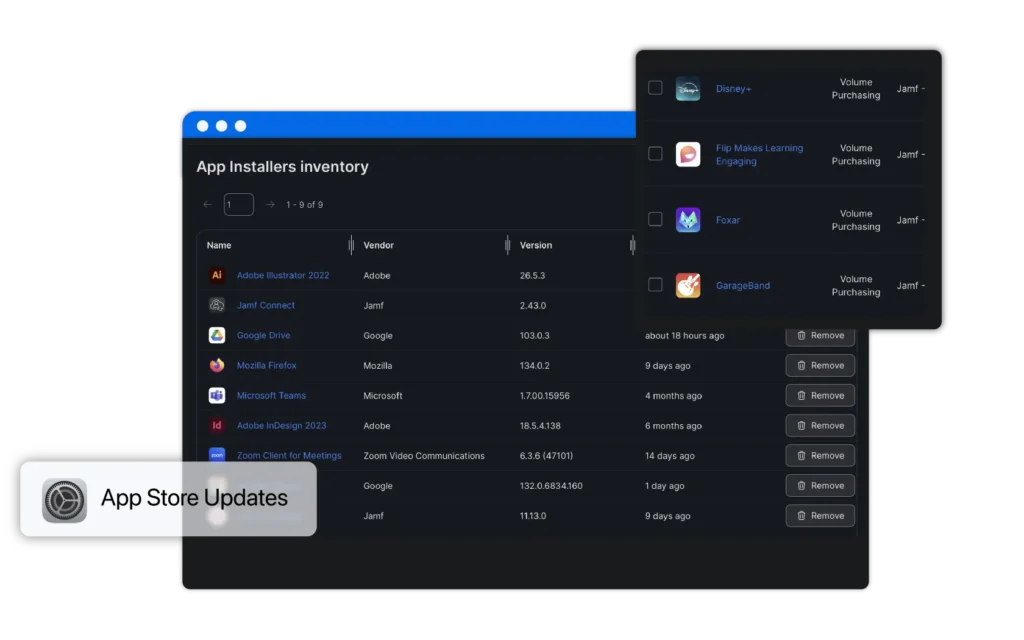Sort by the Name column header
The height and width of the screenshot is (640, 1024).
219,246
